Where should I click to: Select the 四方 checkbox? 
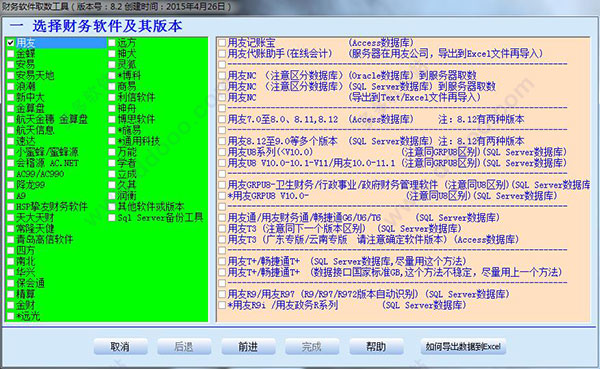[x=11, y=250]
